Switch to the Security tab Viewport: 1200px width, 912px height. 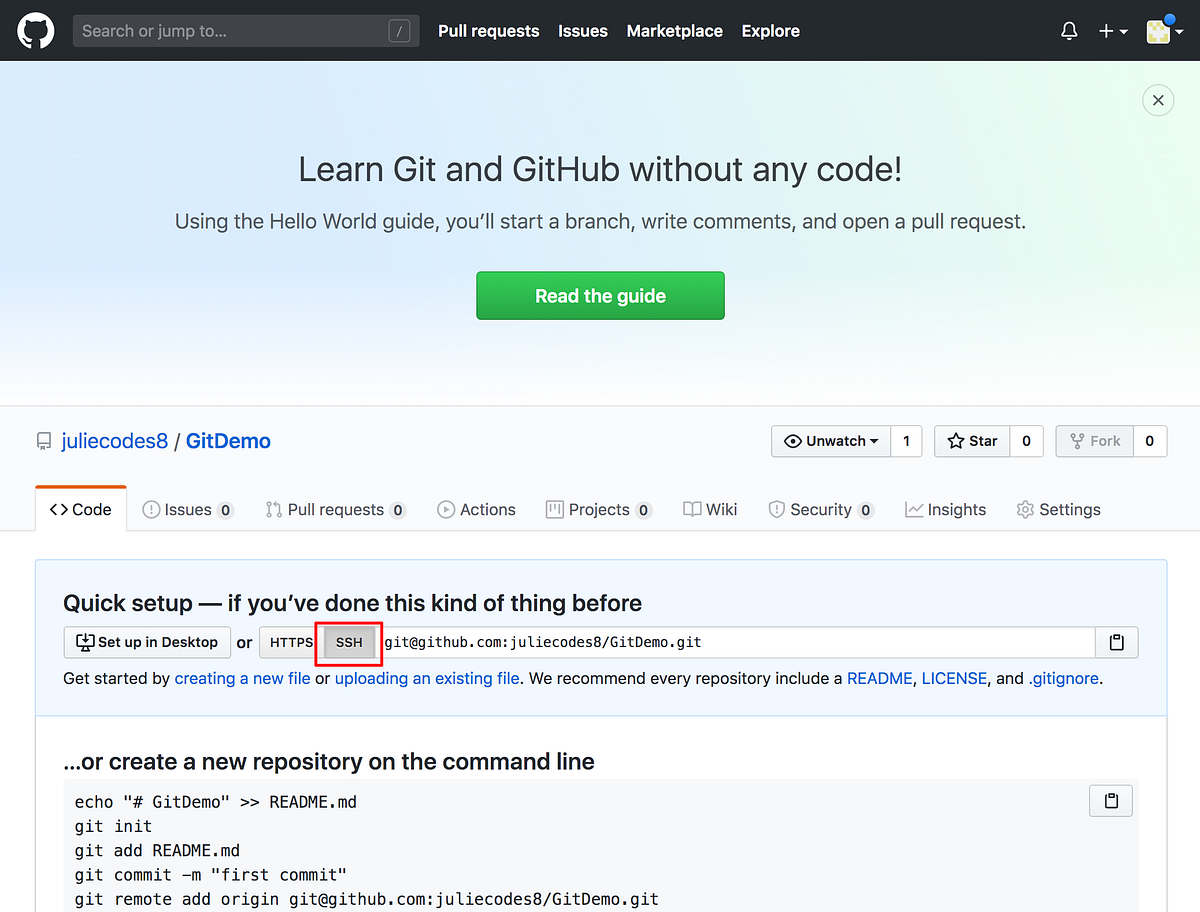point(821,510)
